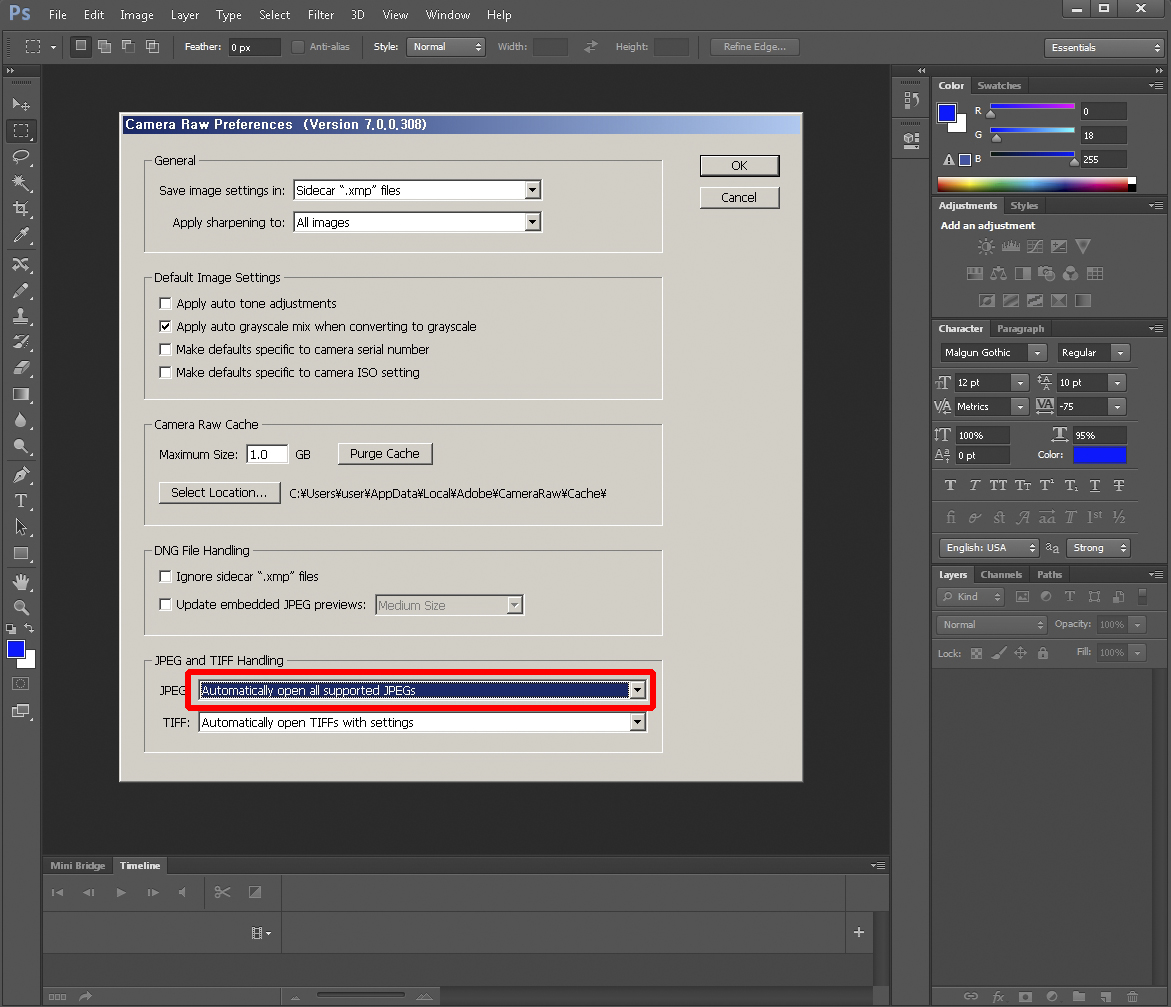Open the Essentials workspace dropdown
1171x1007 pixels.
[1104, 48]
